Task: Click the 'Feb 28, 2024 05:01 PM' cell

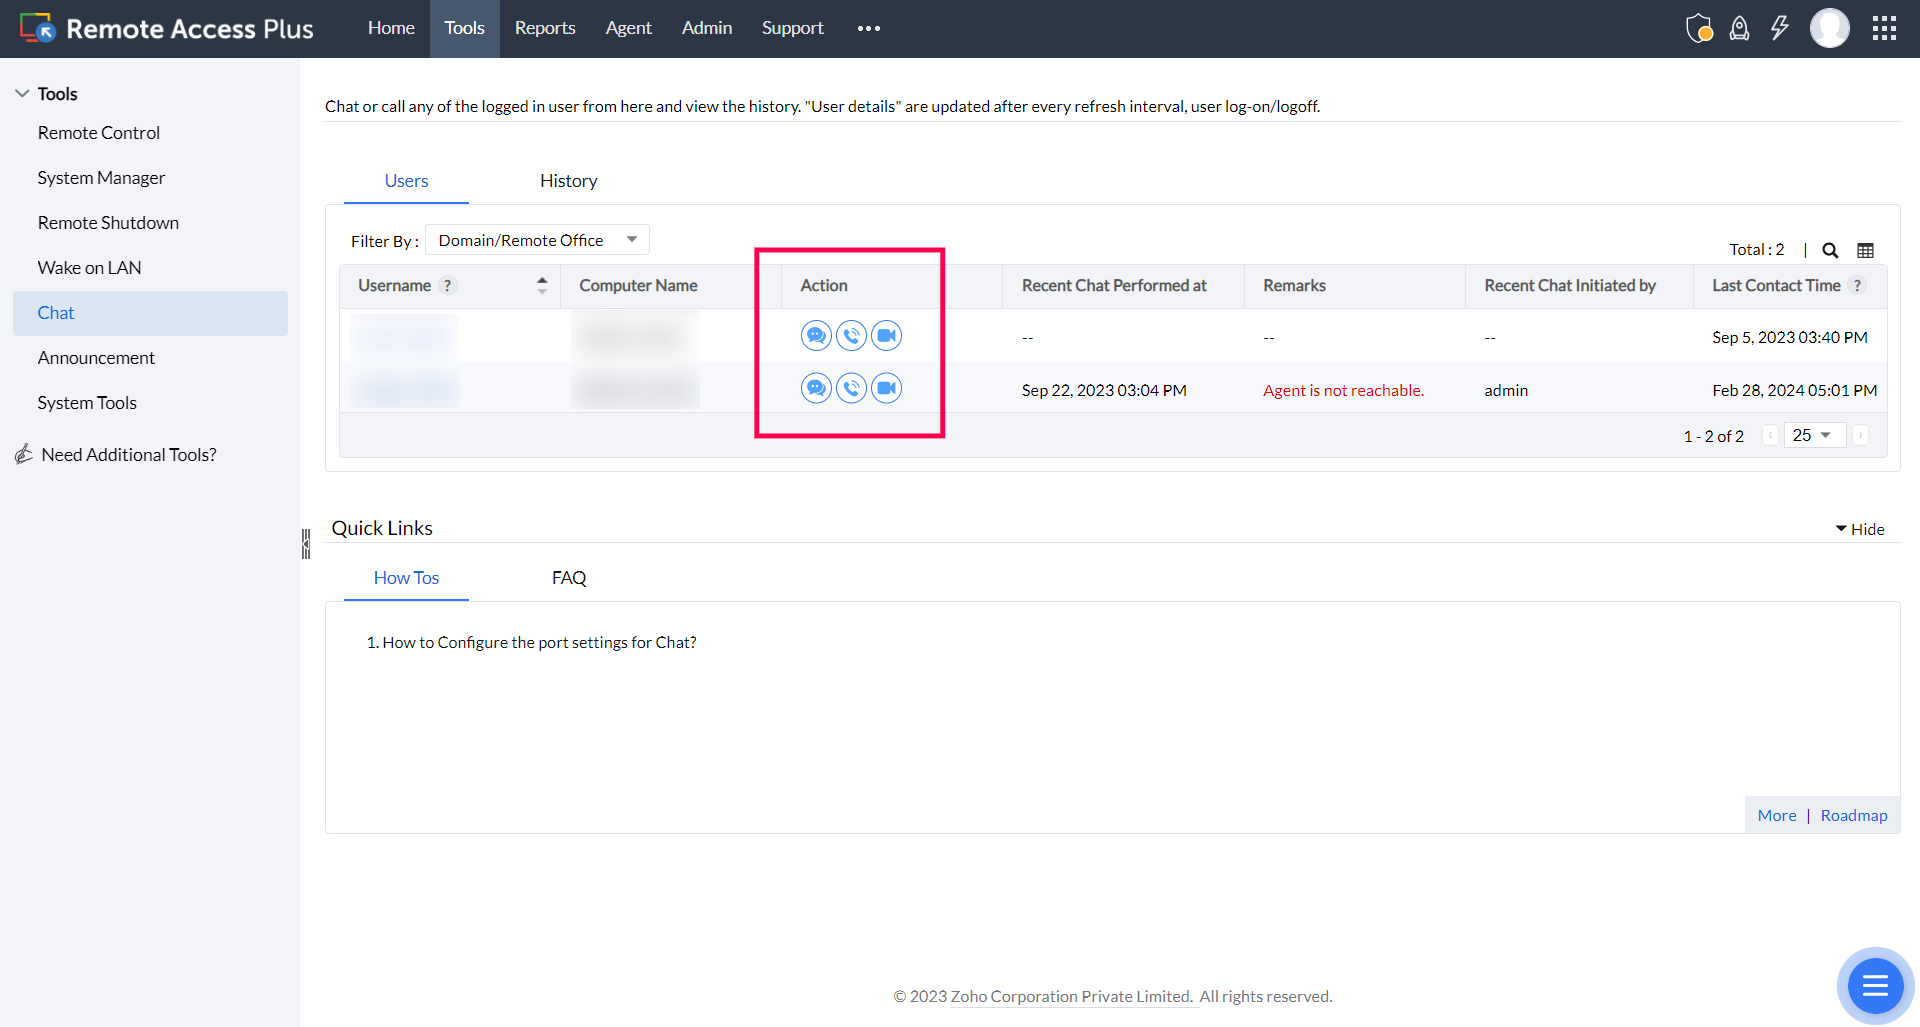Action: point(1794,391)
